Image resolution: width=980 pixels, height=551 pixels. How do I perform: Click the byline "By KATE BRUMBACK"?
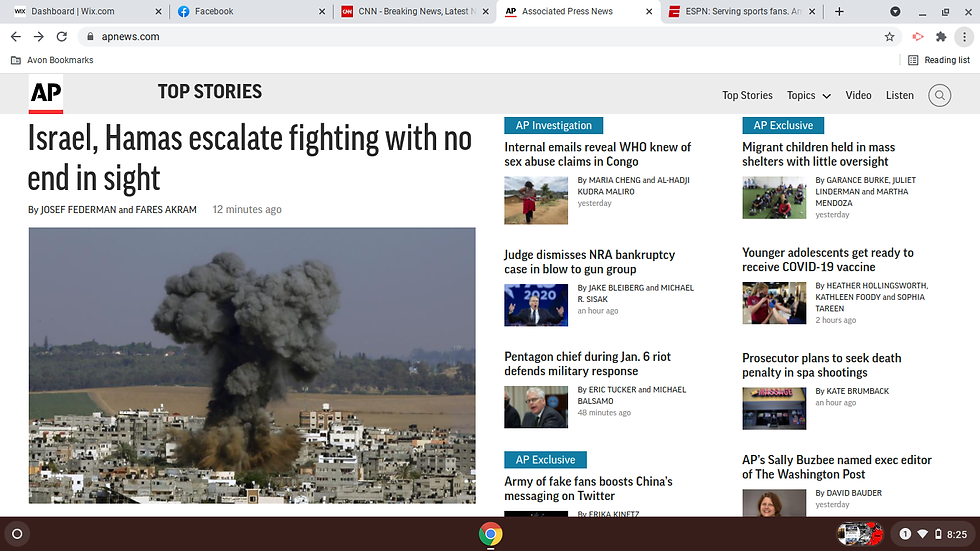[x=852, y=391]
